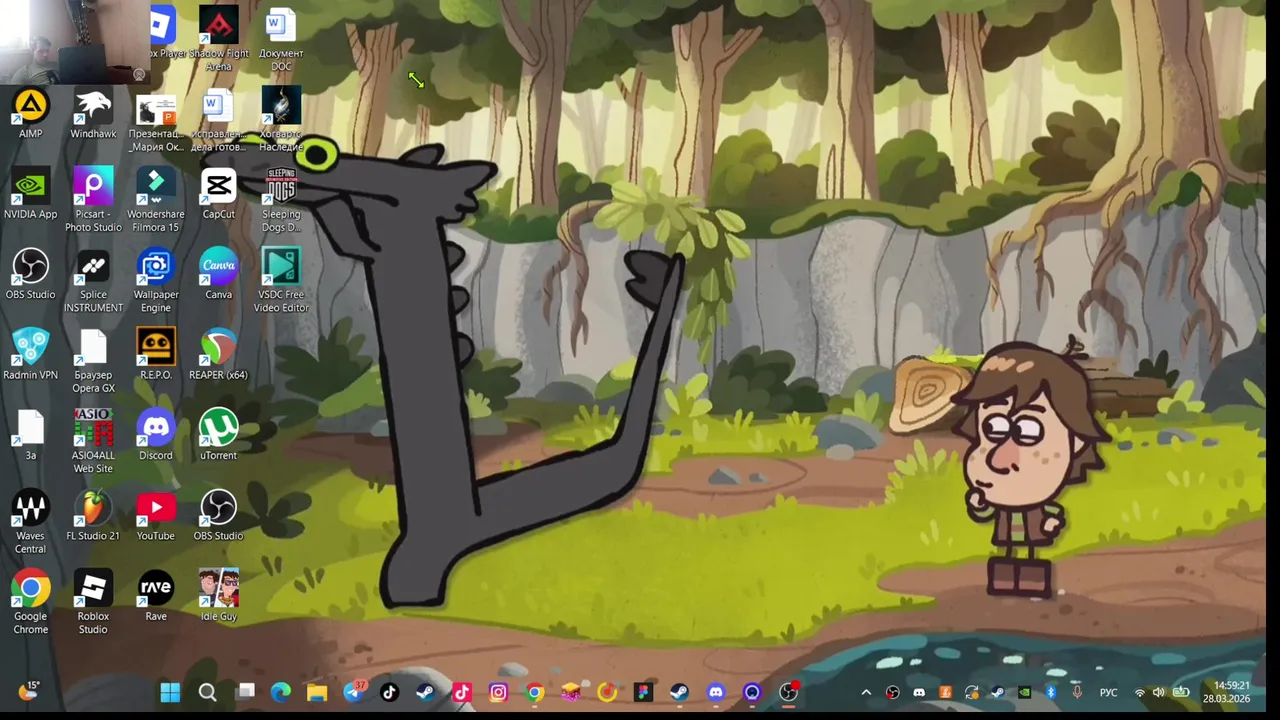Open FL Studio 21 shortcut
This screenshot has height=720, width=1280.
93,516
